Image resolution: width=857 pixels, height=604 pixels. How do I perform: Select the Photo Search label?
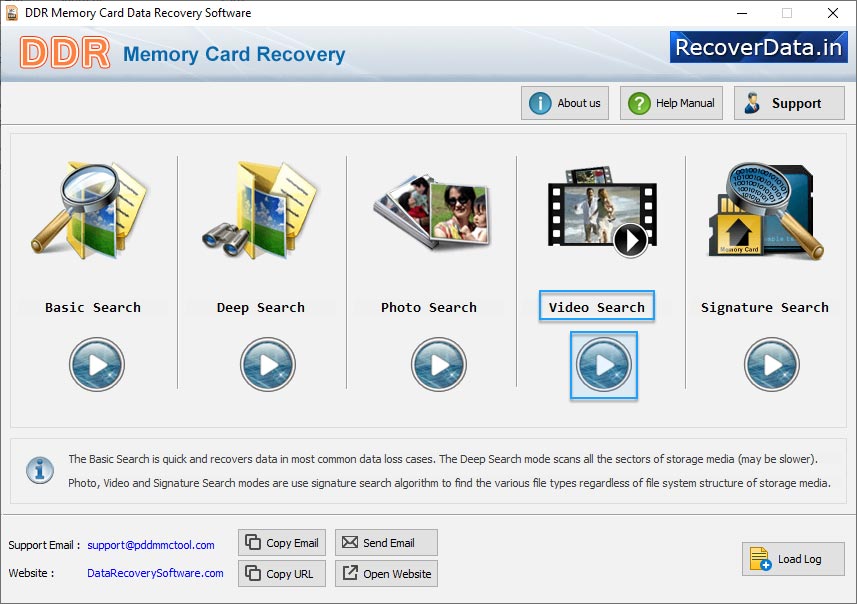click(429, 307)
